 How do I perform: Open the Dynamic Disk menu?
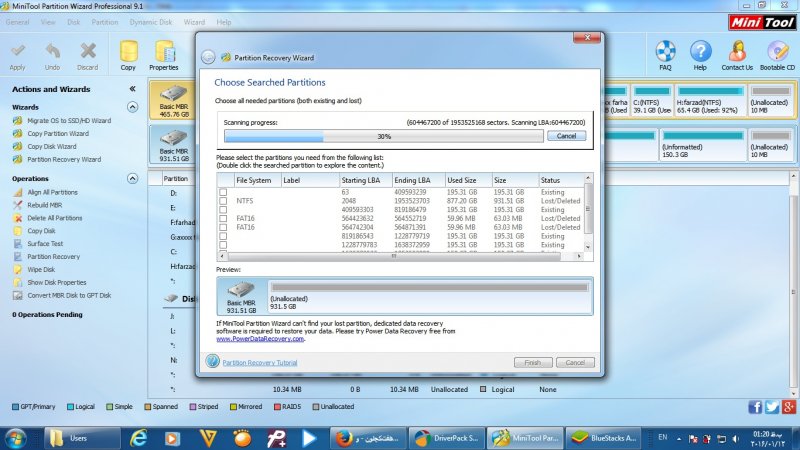coord(151,22)
